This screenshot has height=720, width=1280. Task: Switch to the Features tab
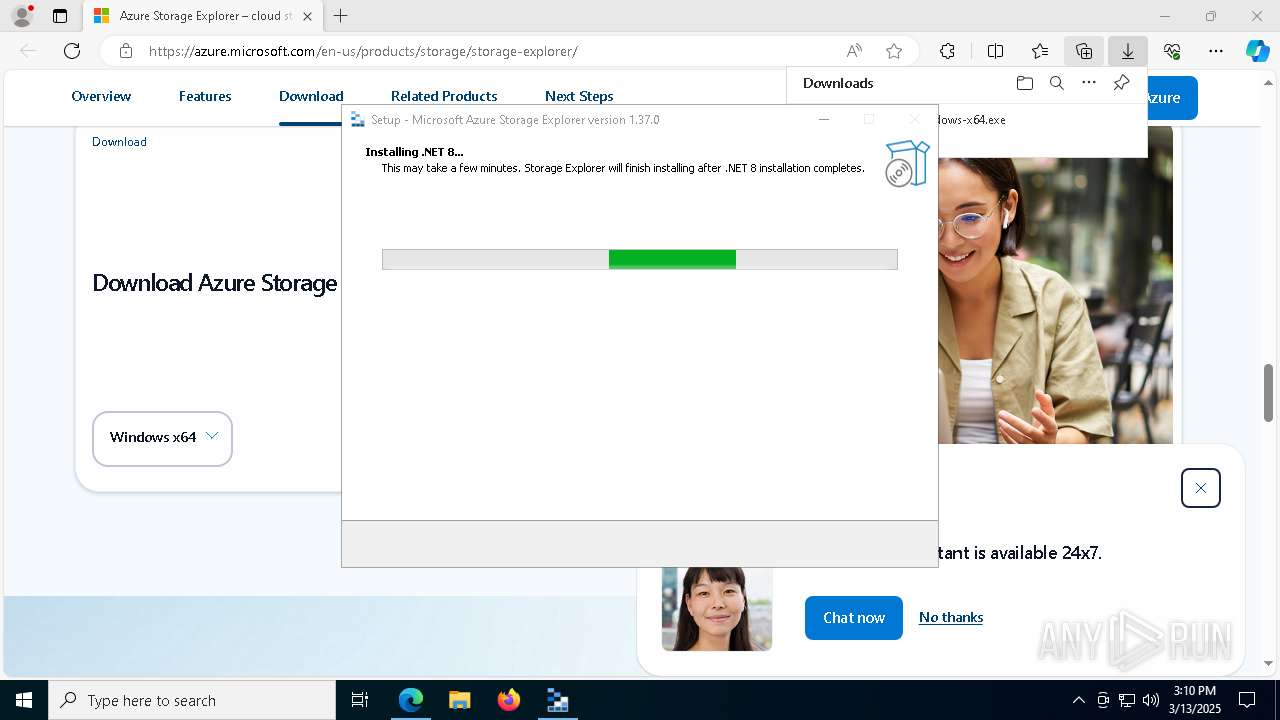click(205, 96)
